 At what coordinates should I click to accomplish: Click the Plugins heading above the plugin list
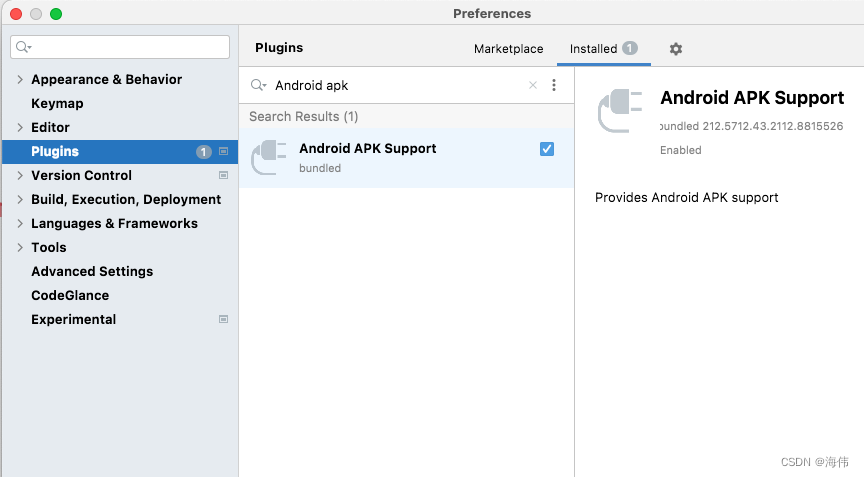tap(279, 48)
